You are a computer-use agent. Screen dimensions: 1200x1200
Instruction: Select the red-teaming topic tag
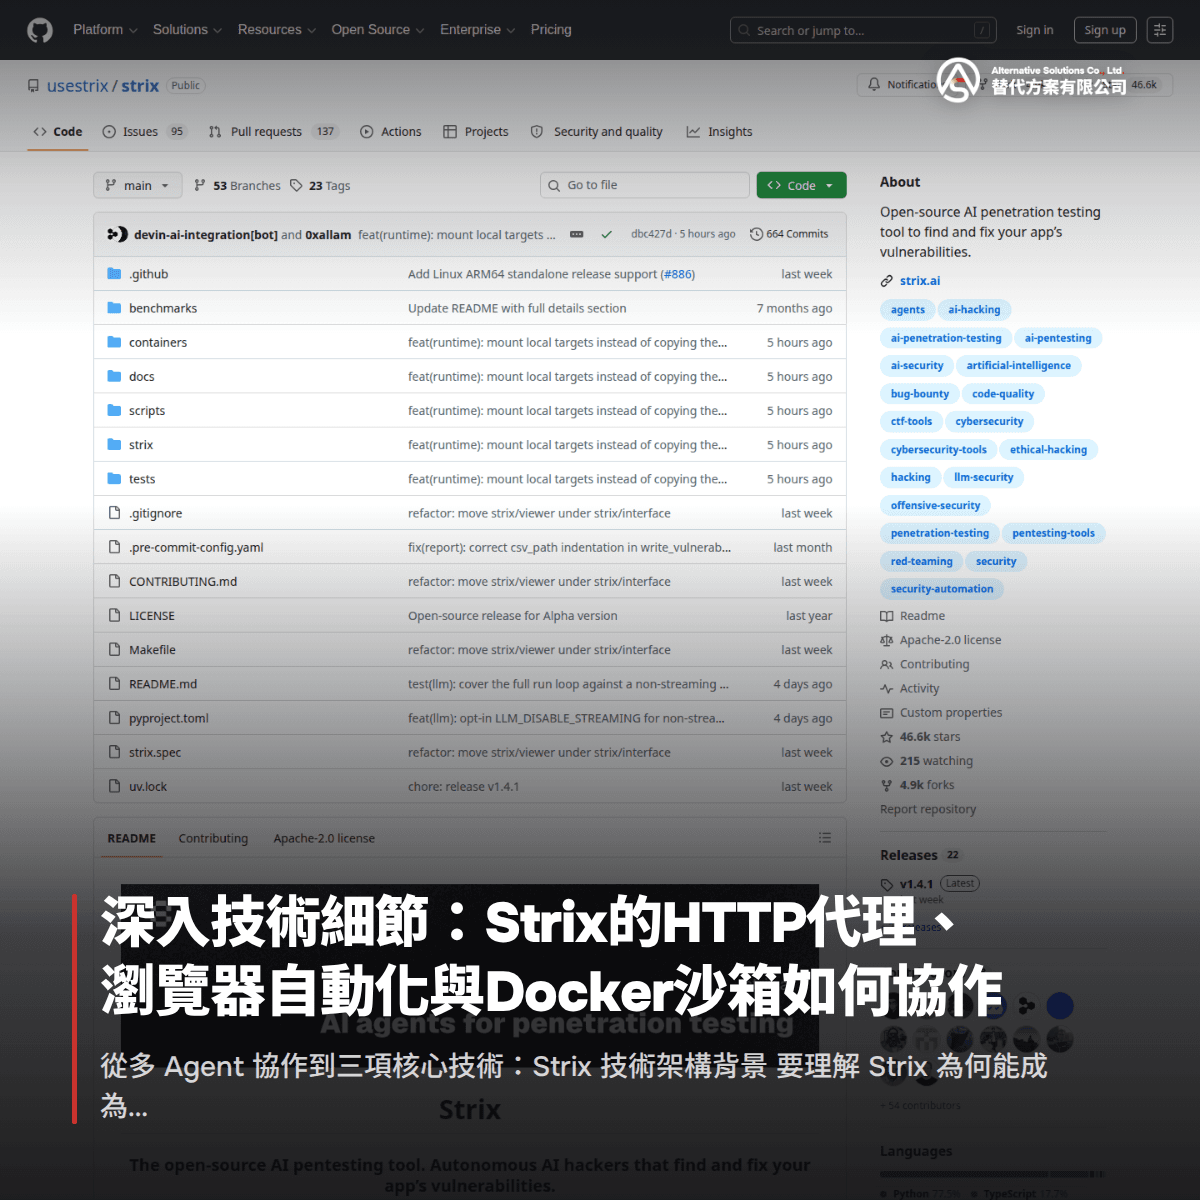[922, 562]
